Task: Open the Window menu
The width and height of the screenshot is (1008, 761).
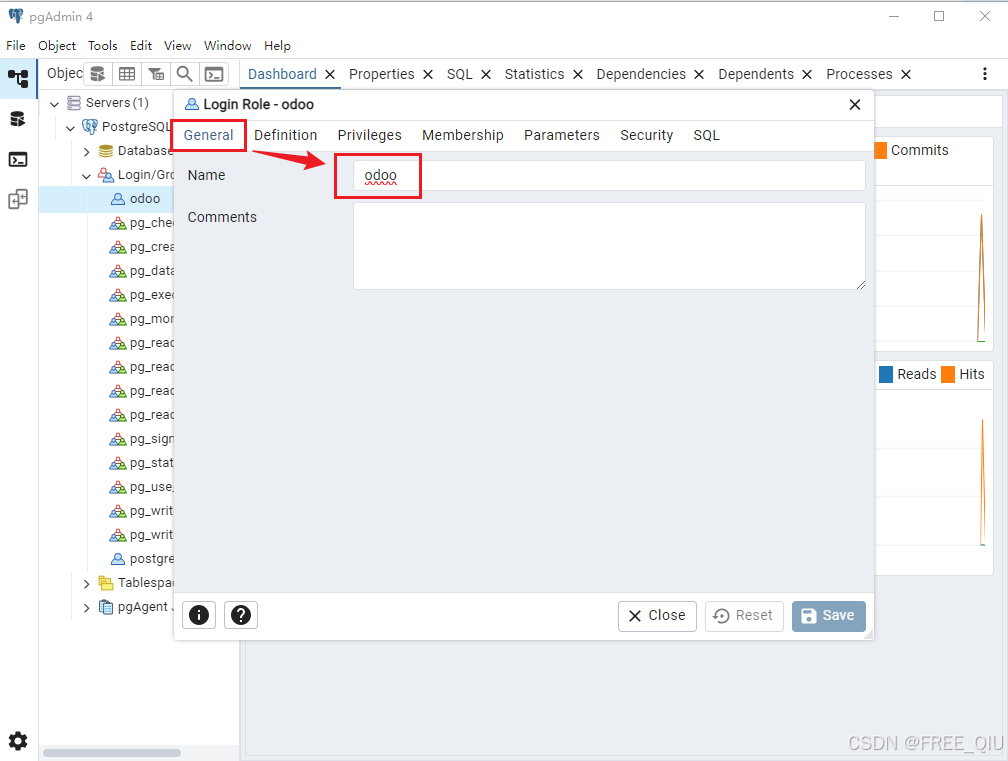Action: point(228,46)
